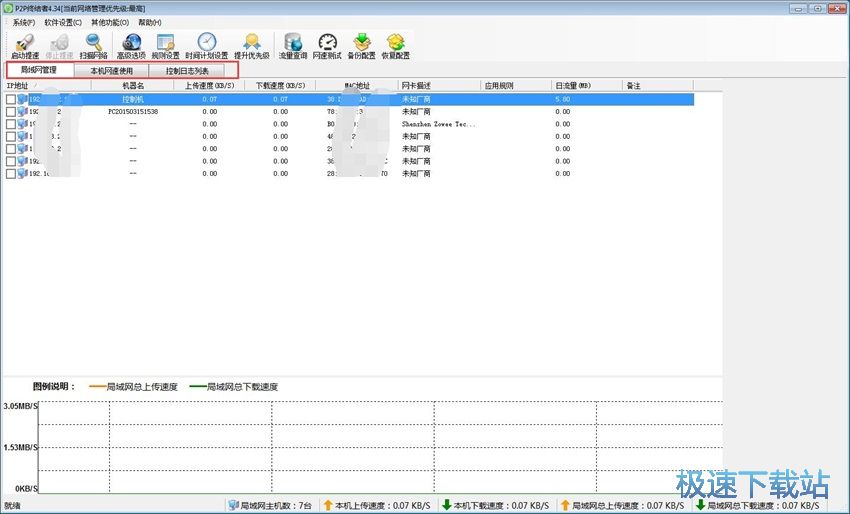The width and height of the screenshot is (850, 514).
Task: Sort by IP地址 column header
Action: (x=47, y=86)
